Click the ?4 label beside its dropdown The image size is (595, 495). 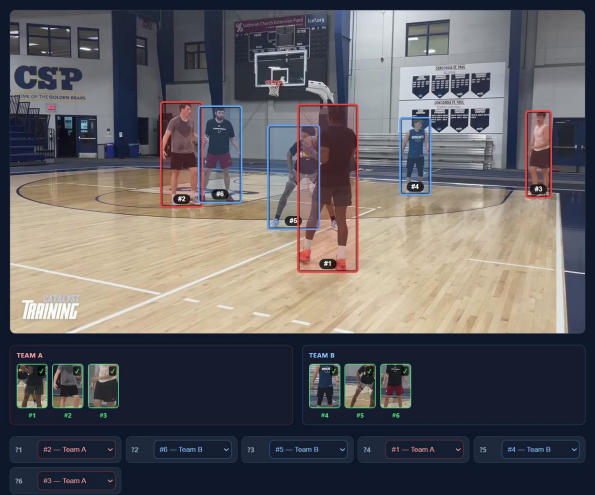point(367,450)
